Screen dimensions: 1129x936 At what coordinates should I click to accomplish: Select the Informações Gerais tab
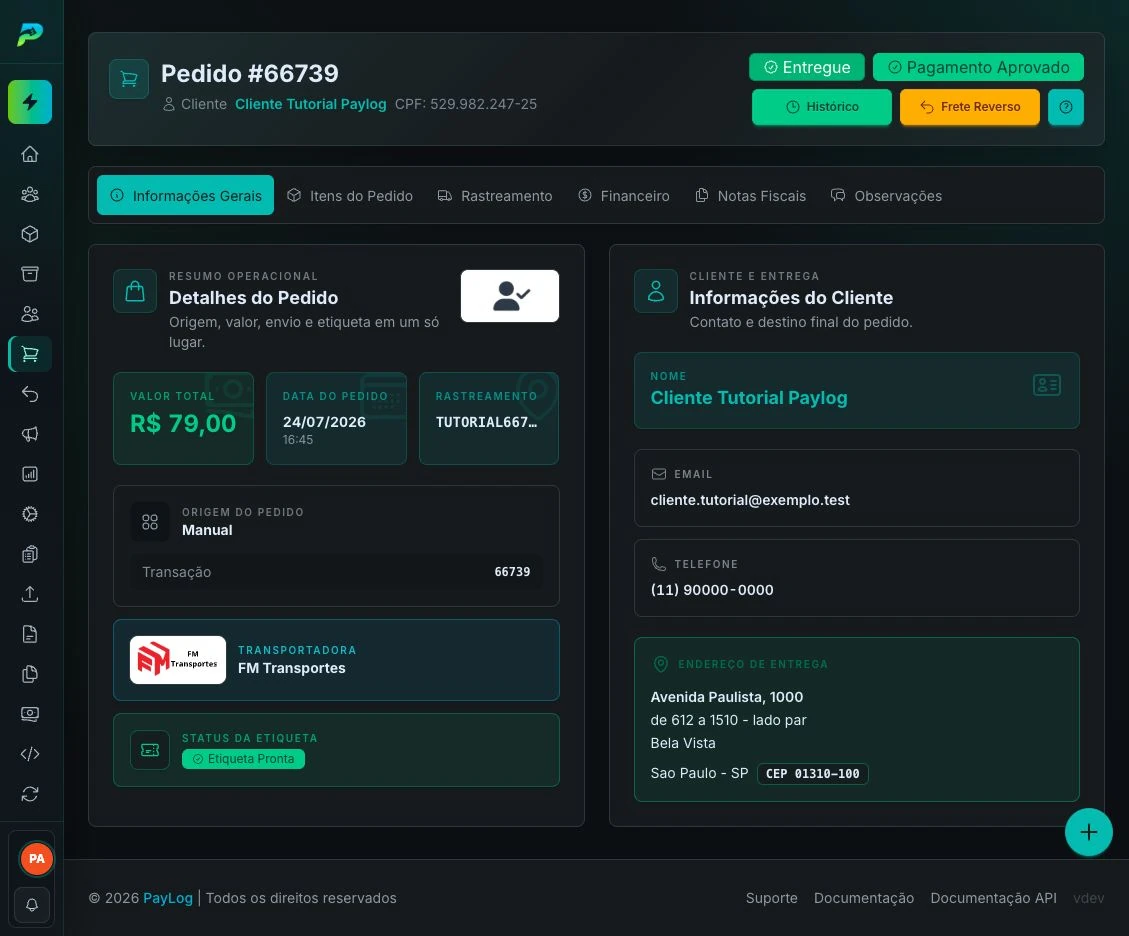(x=186, y=195)
